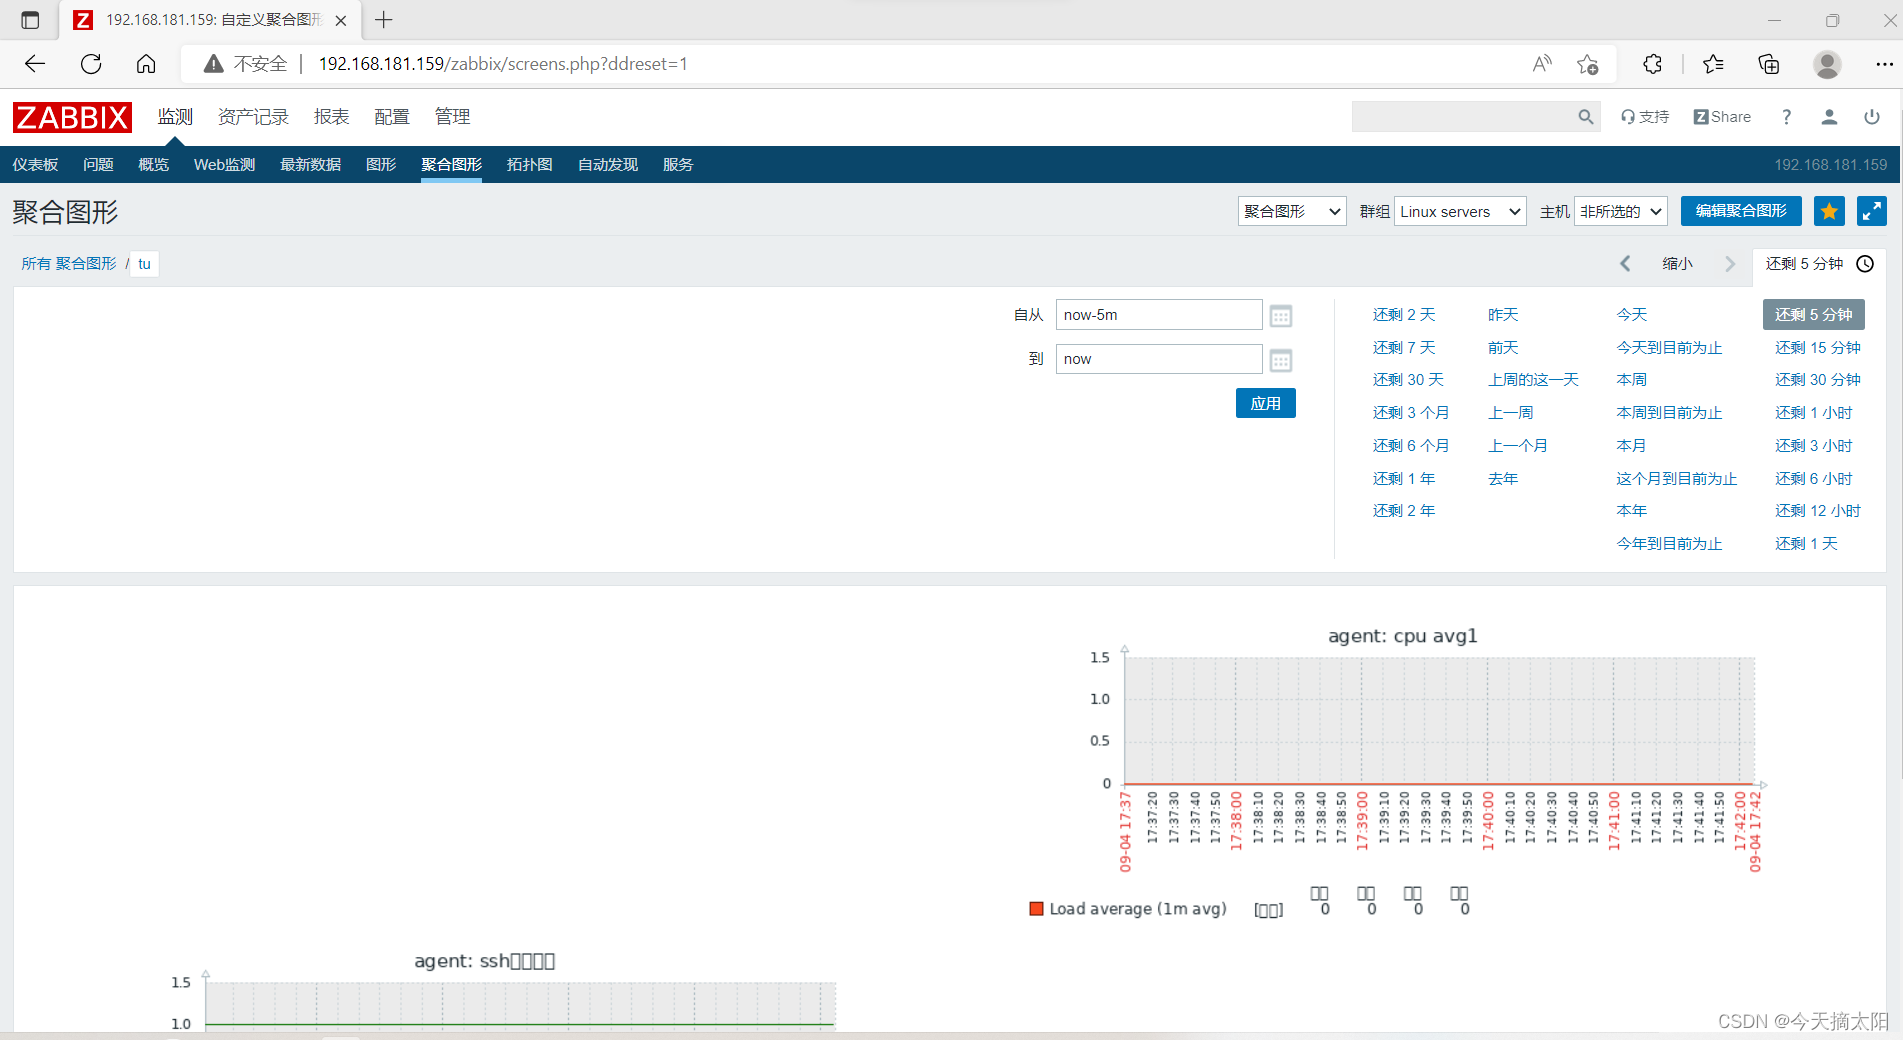Open the tab actions menu icon
The image size is (1903, 1040).
30,20
